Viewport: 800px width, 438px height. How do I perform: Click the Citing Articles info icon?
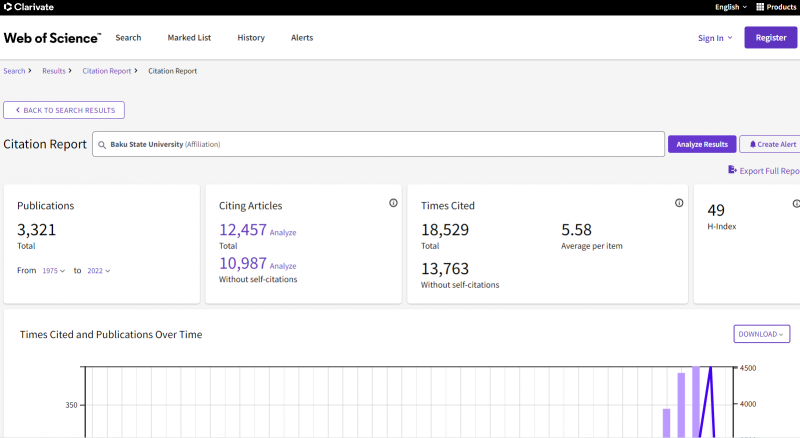393,203
